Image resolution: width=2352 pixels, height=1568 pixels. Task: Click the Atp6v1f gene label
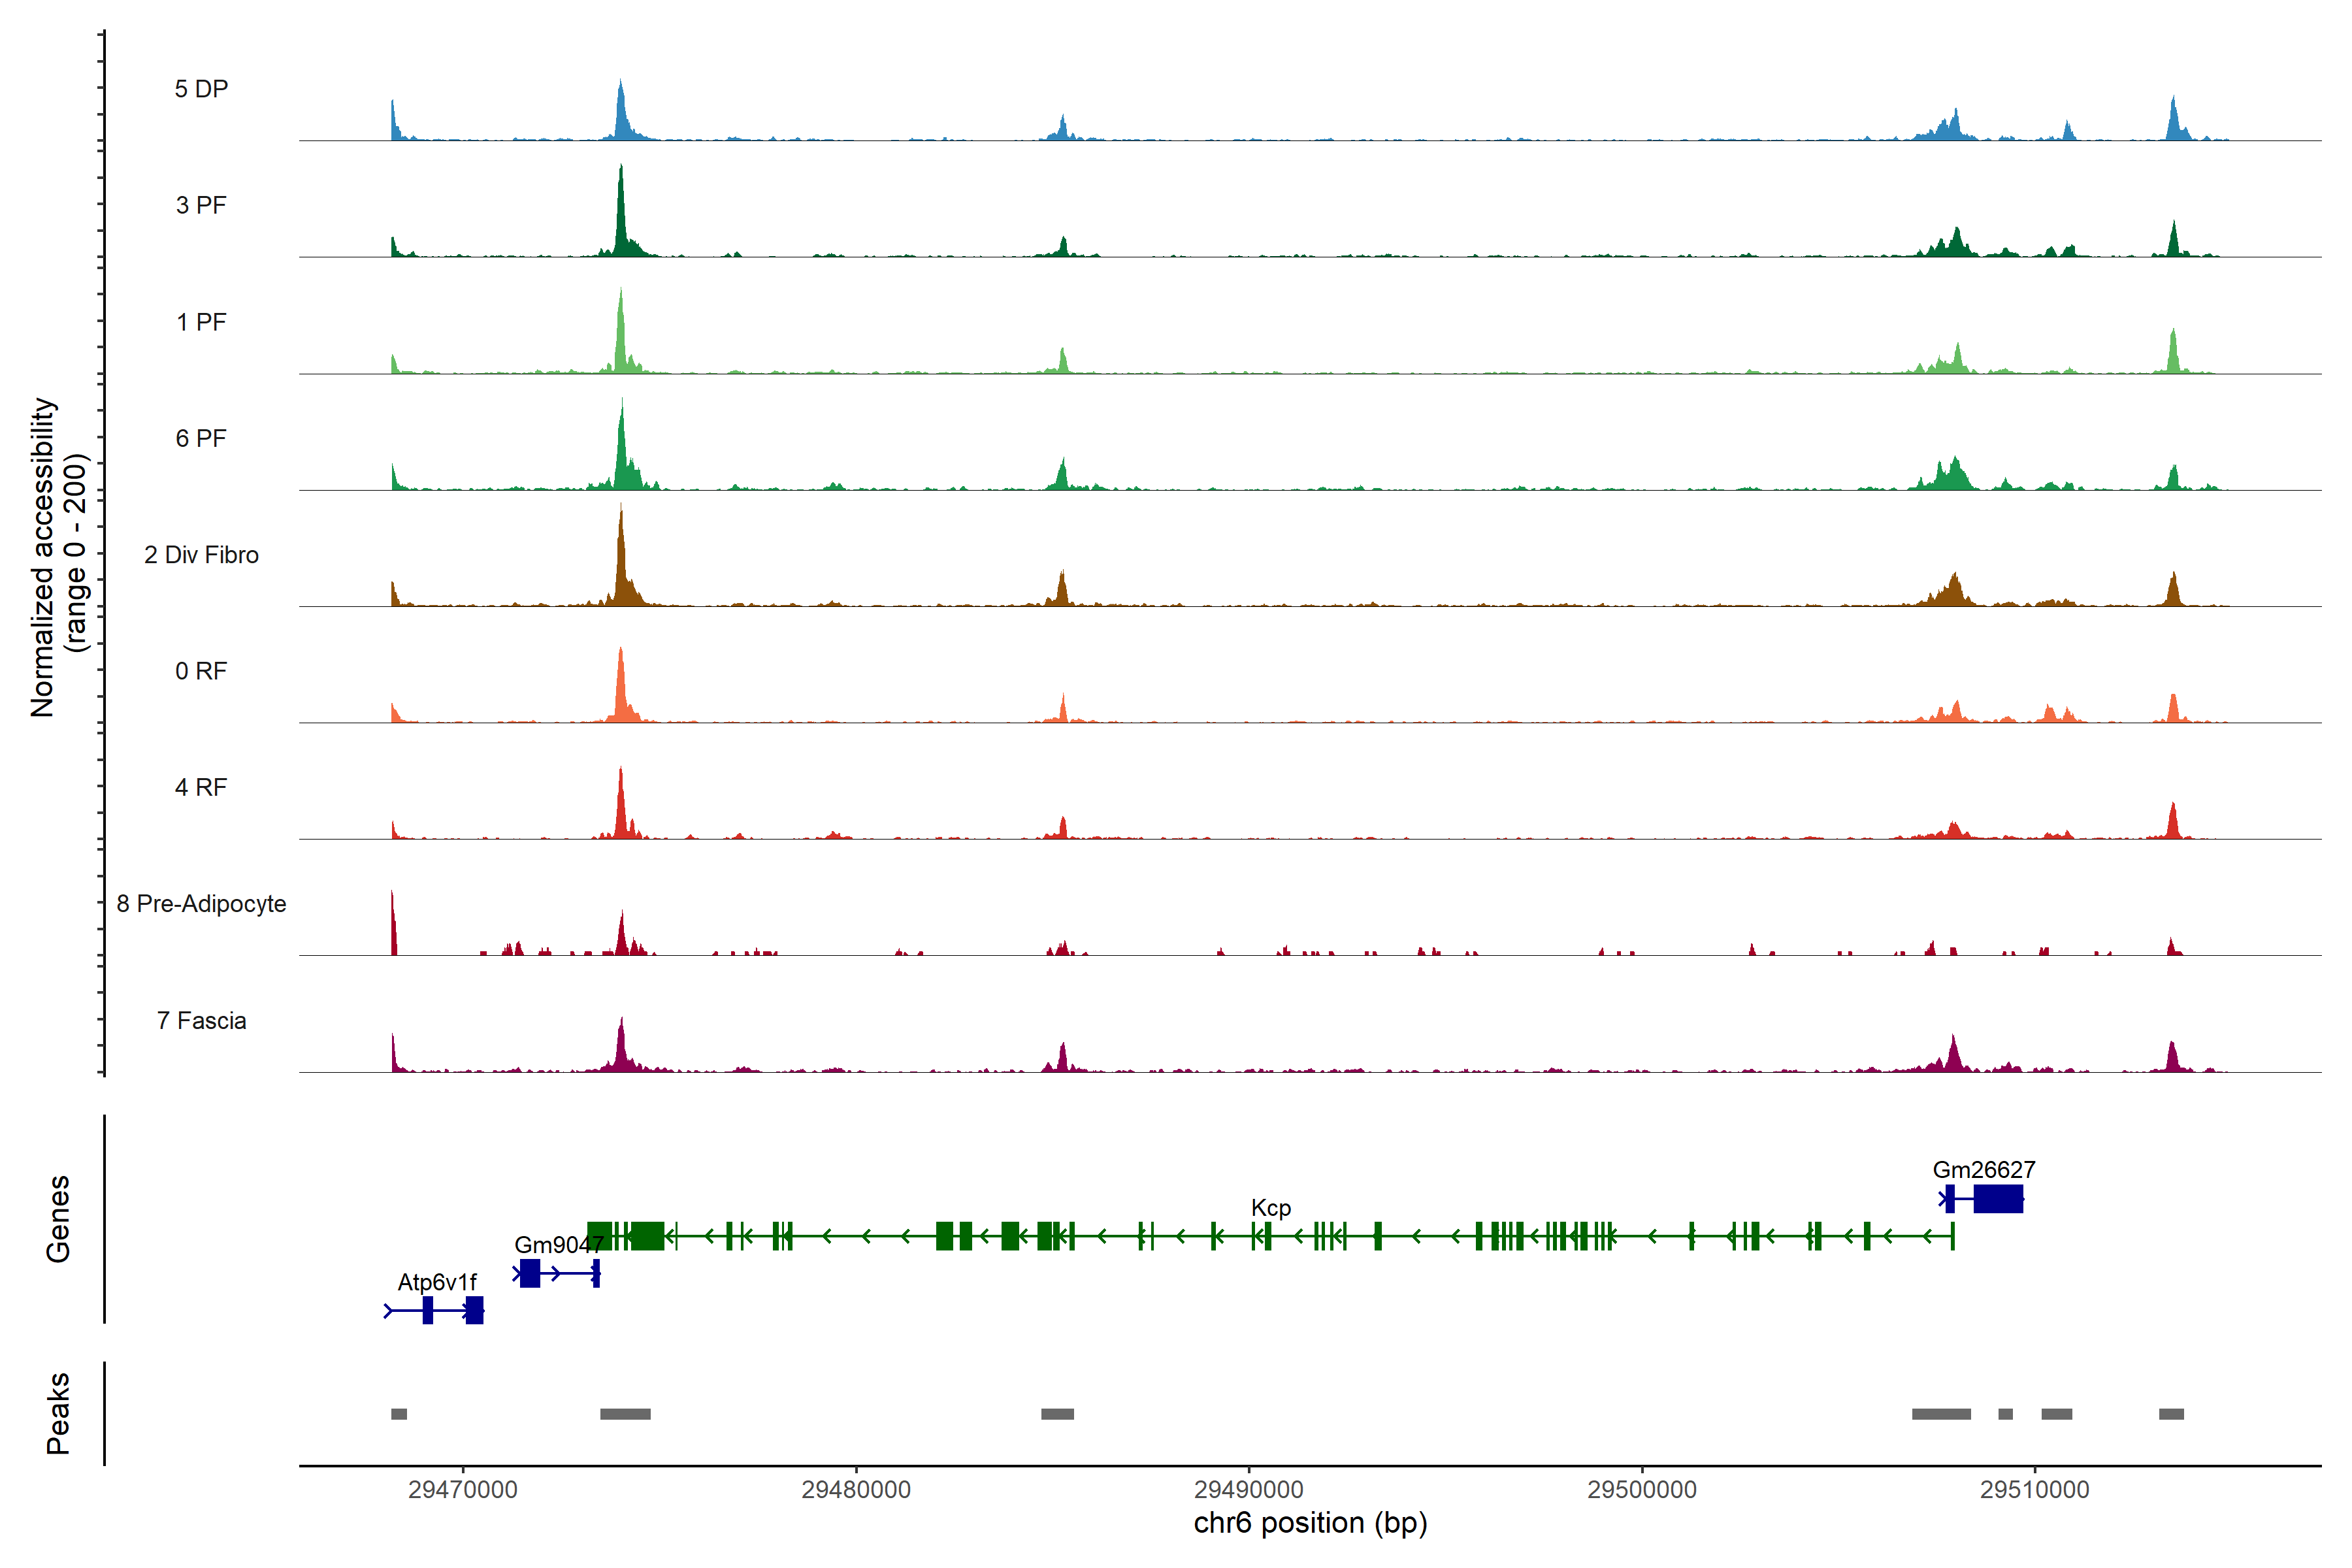coord(437,1282)
